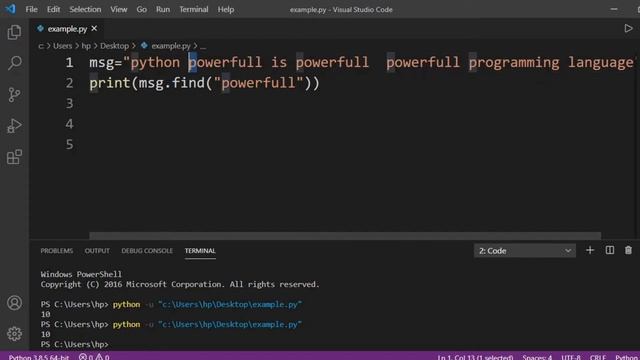Create a new terminal with plus icon
Viewport: 640px width, 360px height.
(590, 250)
